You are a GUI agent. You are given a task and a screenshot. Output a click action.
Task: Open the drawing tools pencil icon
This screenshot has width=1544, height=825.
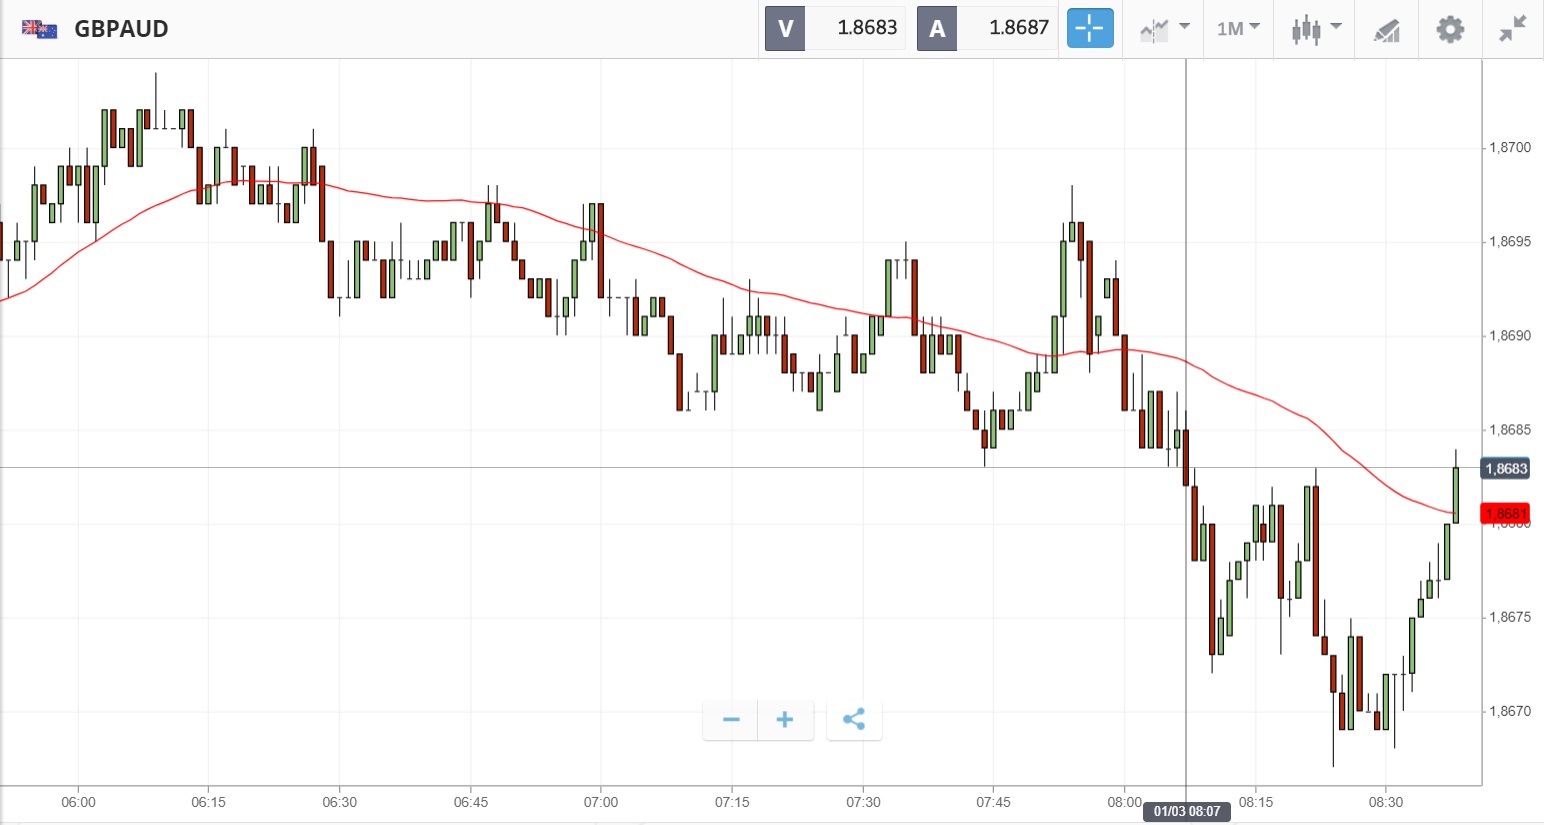[1386, 30]
